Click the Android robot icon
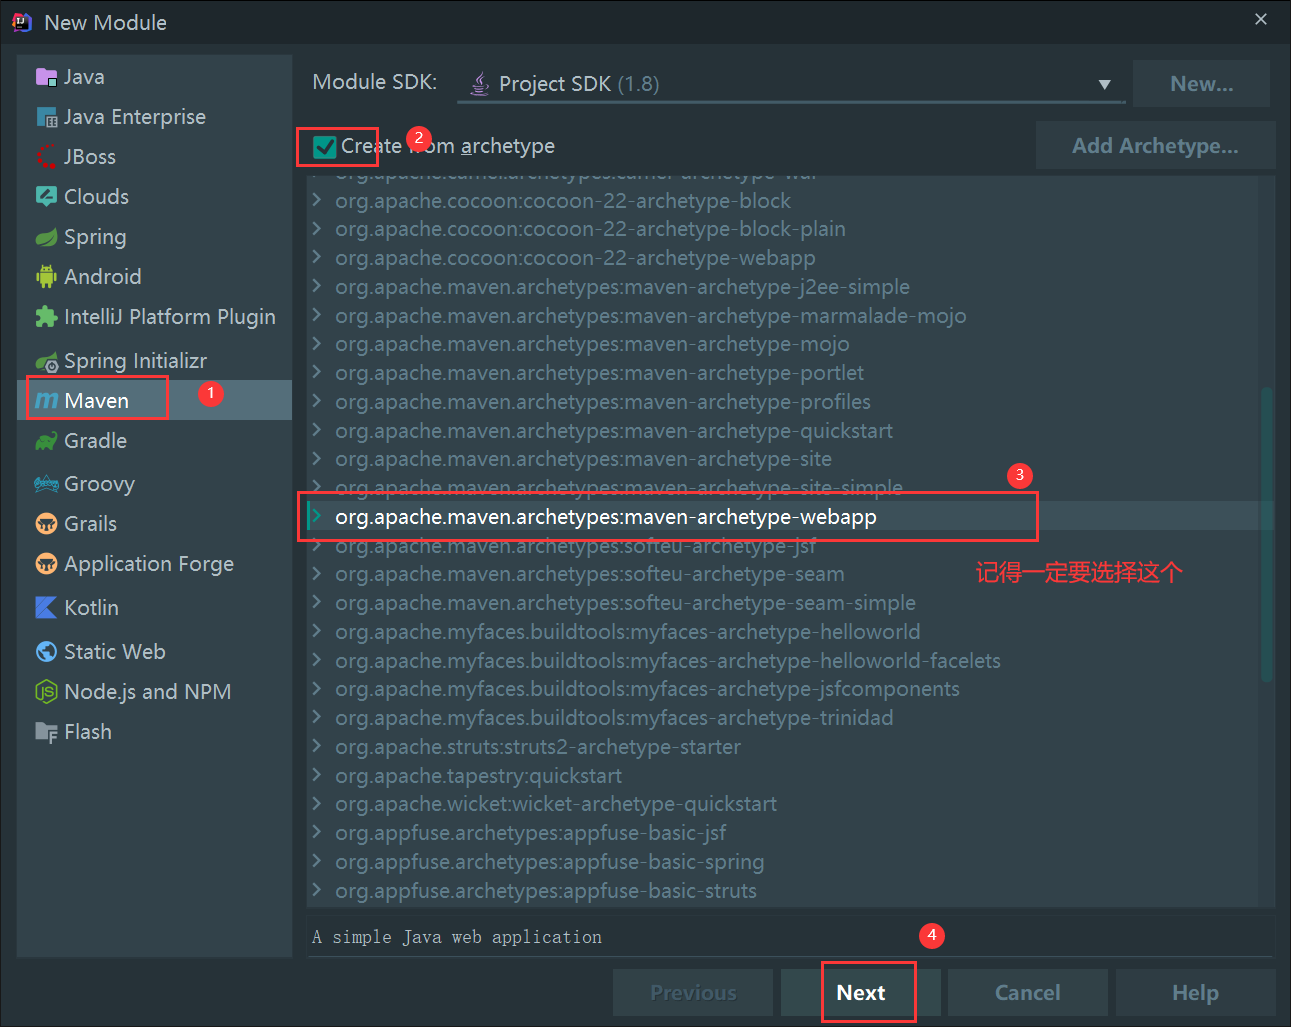This screenshot has height=1027, width=1291. 46,277
